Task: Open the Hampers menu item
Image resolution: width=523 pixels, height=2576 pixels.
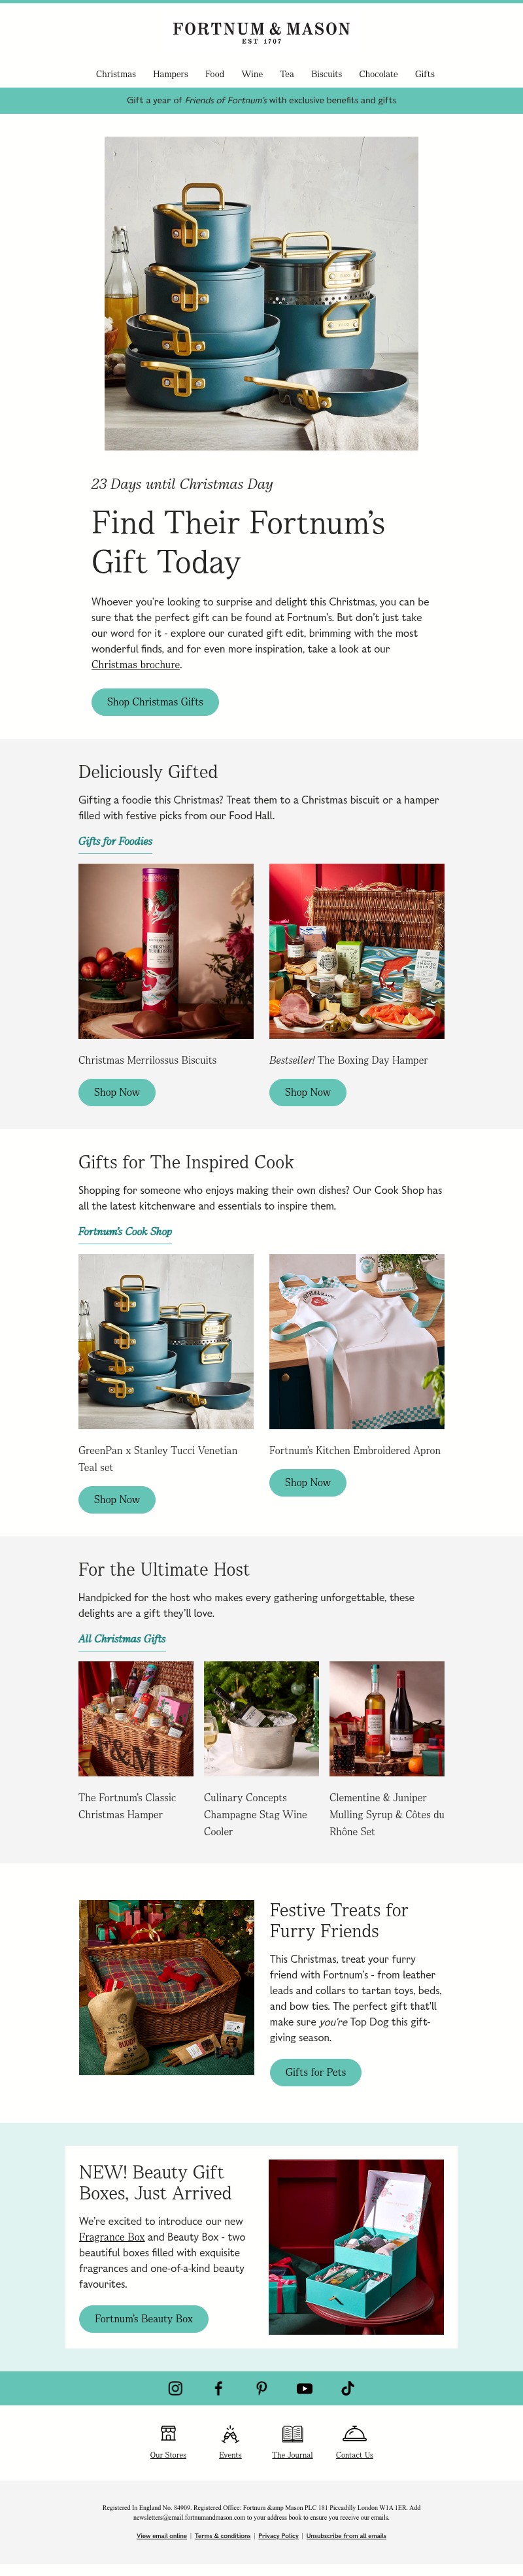Action: (170, 74)
